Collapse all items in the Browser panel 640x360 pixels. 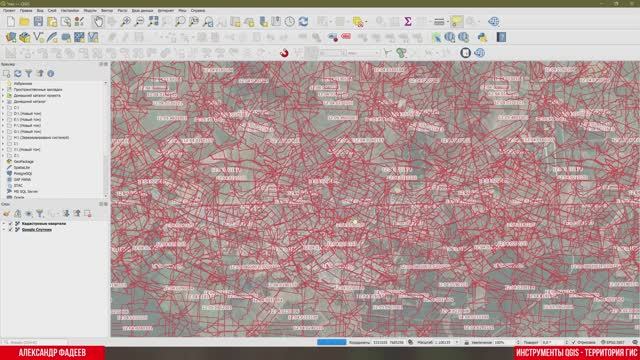click(40, 73)
